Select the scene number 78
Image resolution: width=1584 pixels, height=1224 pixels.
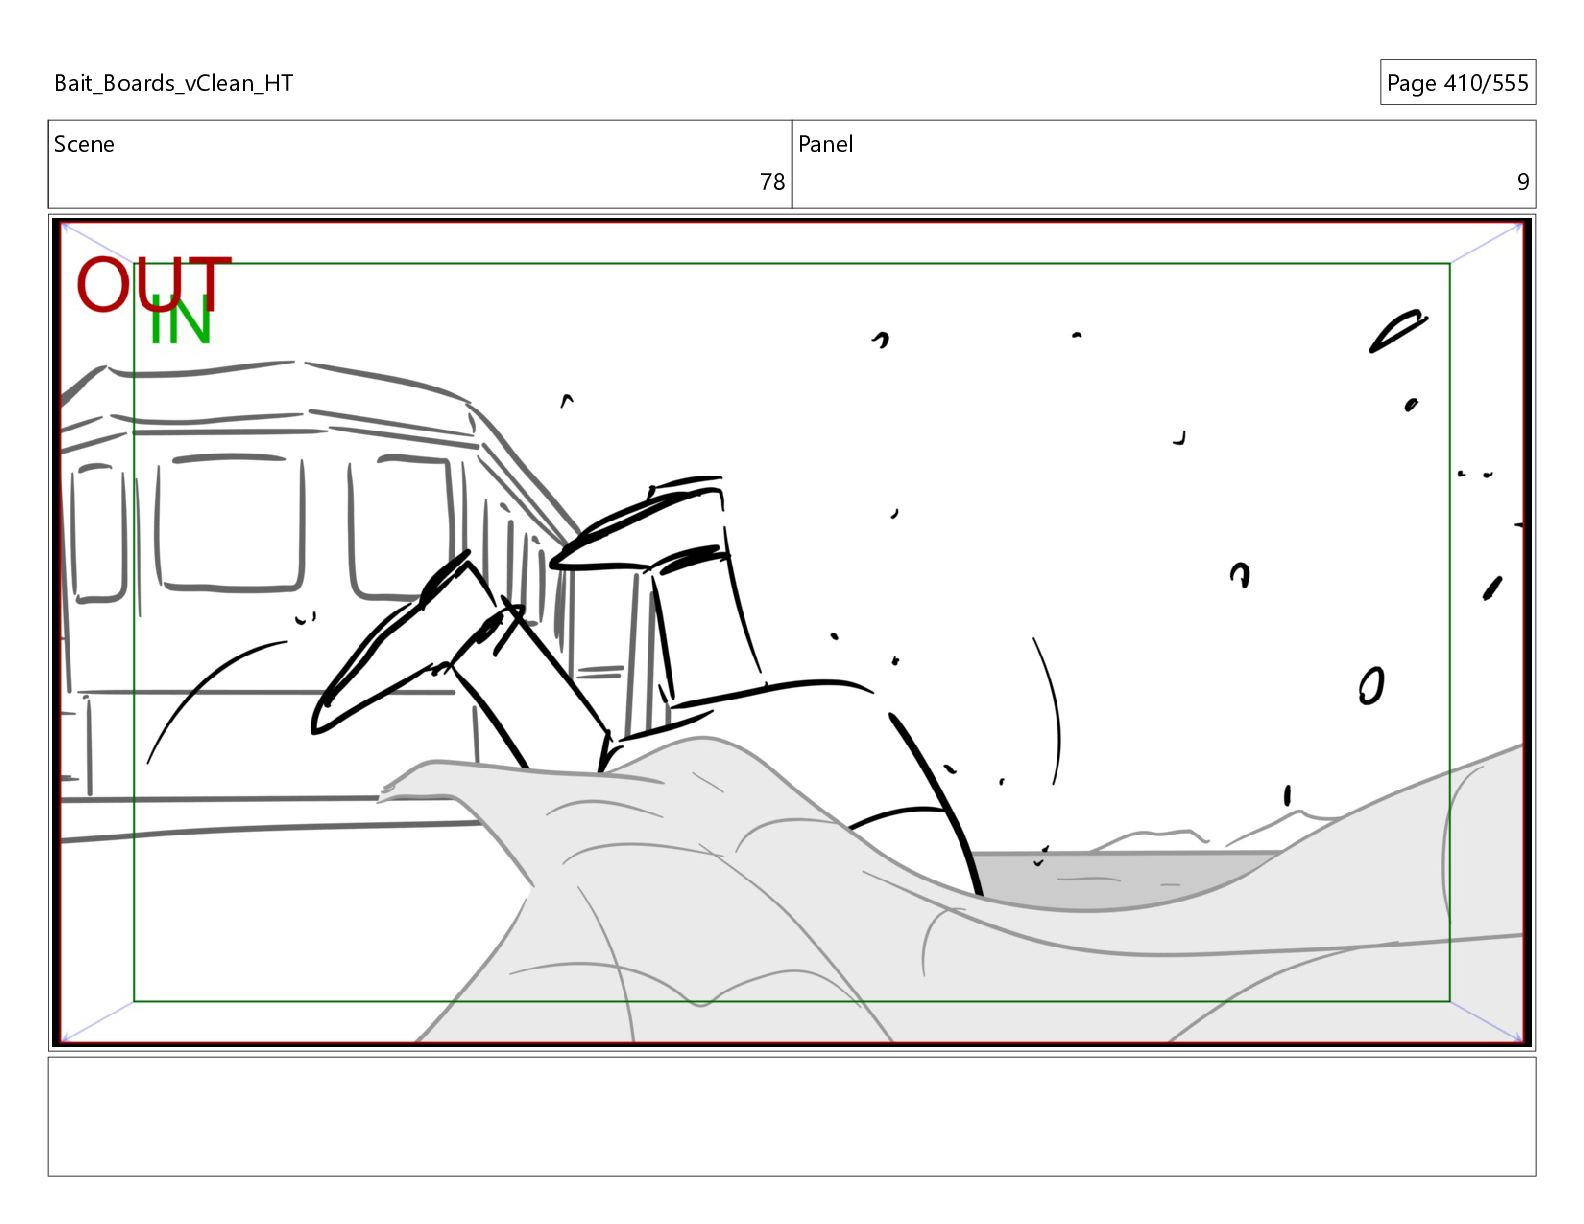(772, 182)
